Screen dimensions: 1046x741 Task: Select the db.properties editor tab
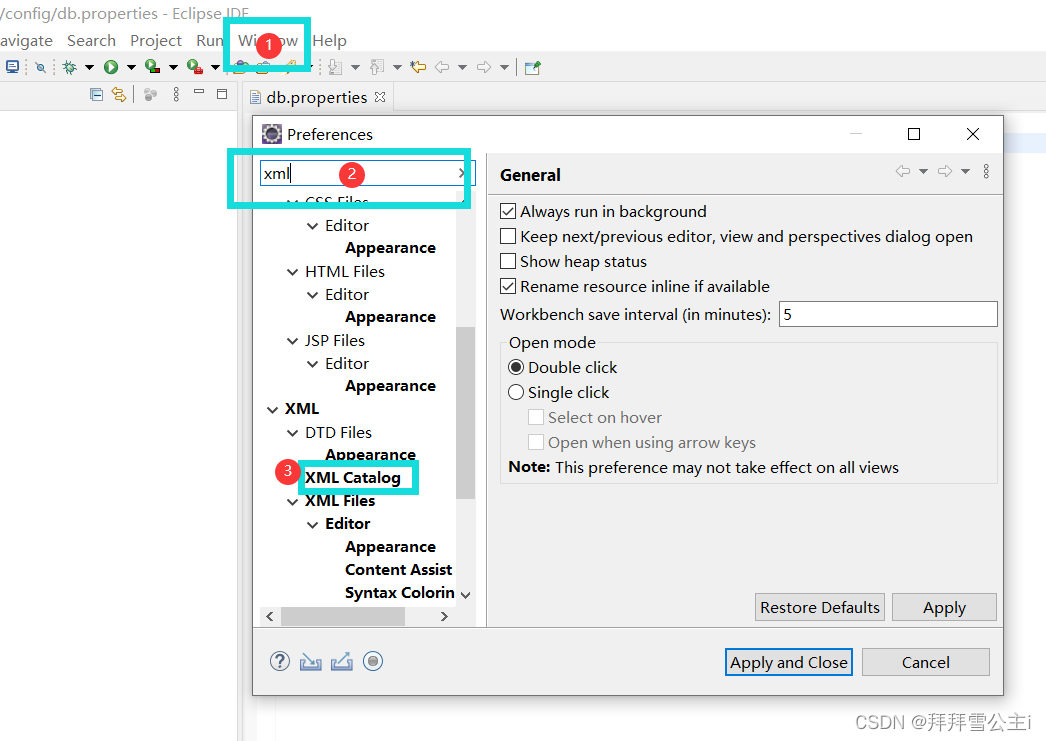[x=316, y=97]
